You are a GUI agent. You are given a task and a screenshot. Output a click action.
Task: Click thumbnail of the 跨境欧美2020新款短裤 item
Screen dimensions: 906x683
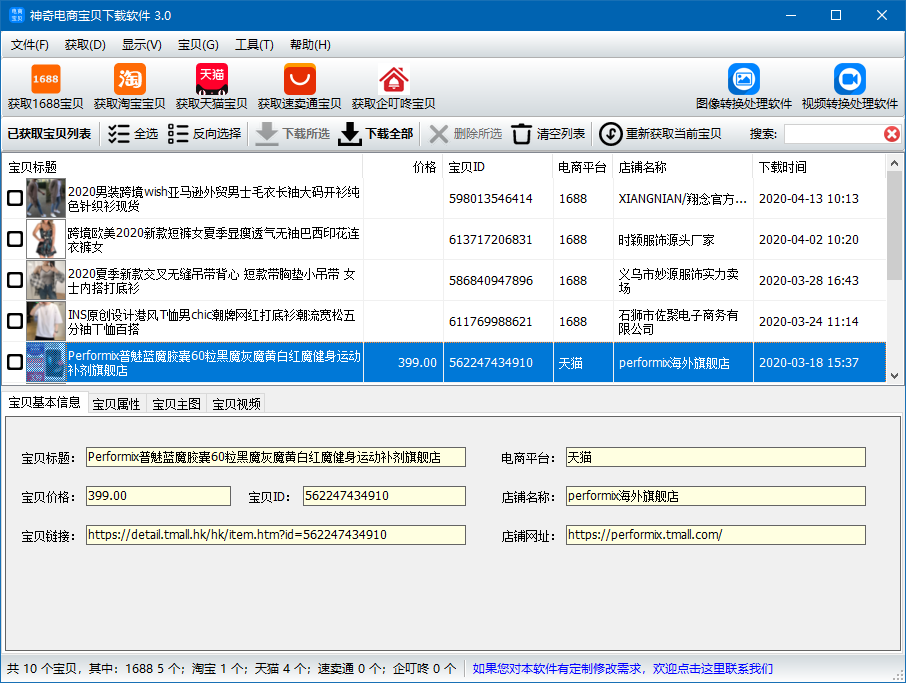click(x=46, y=239)
